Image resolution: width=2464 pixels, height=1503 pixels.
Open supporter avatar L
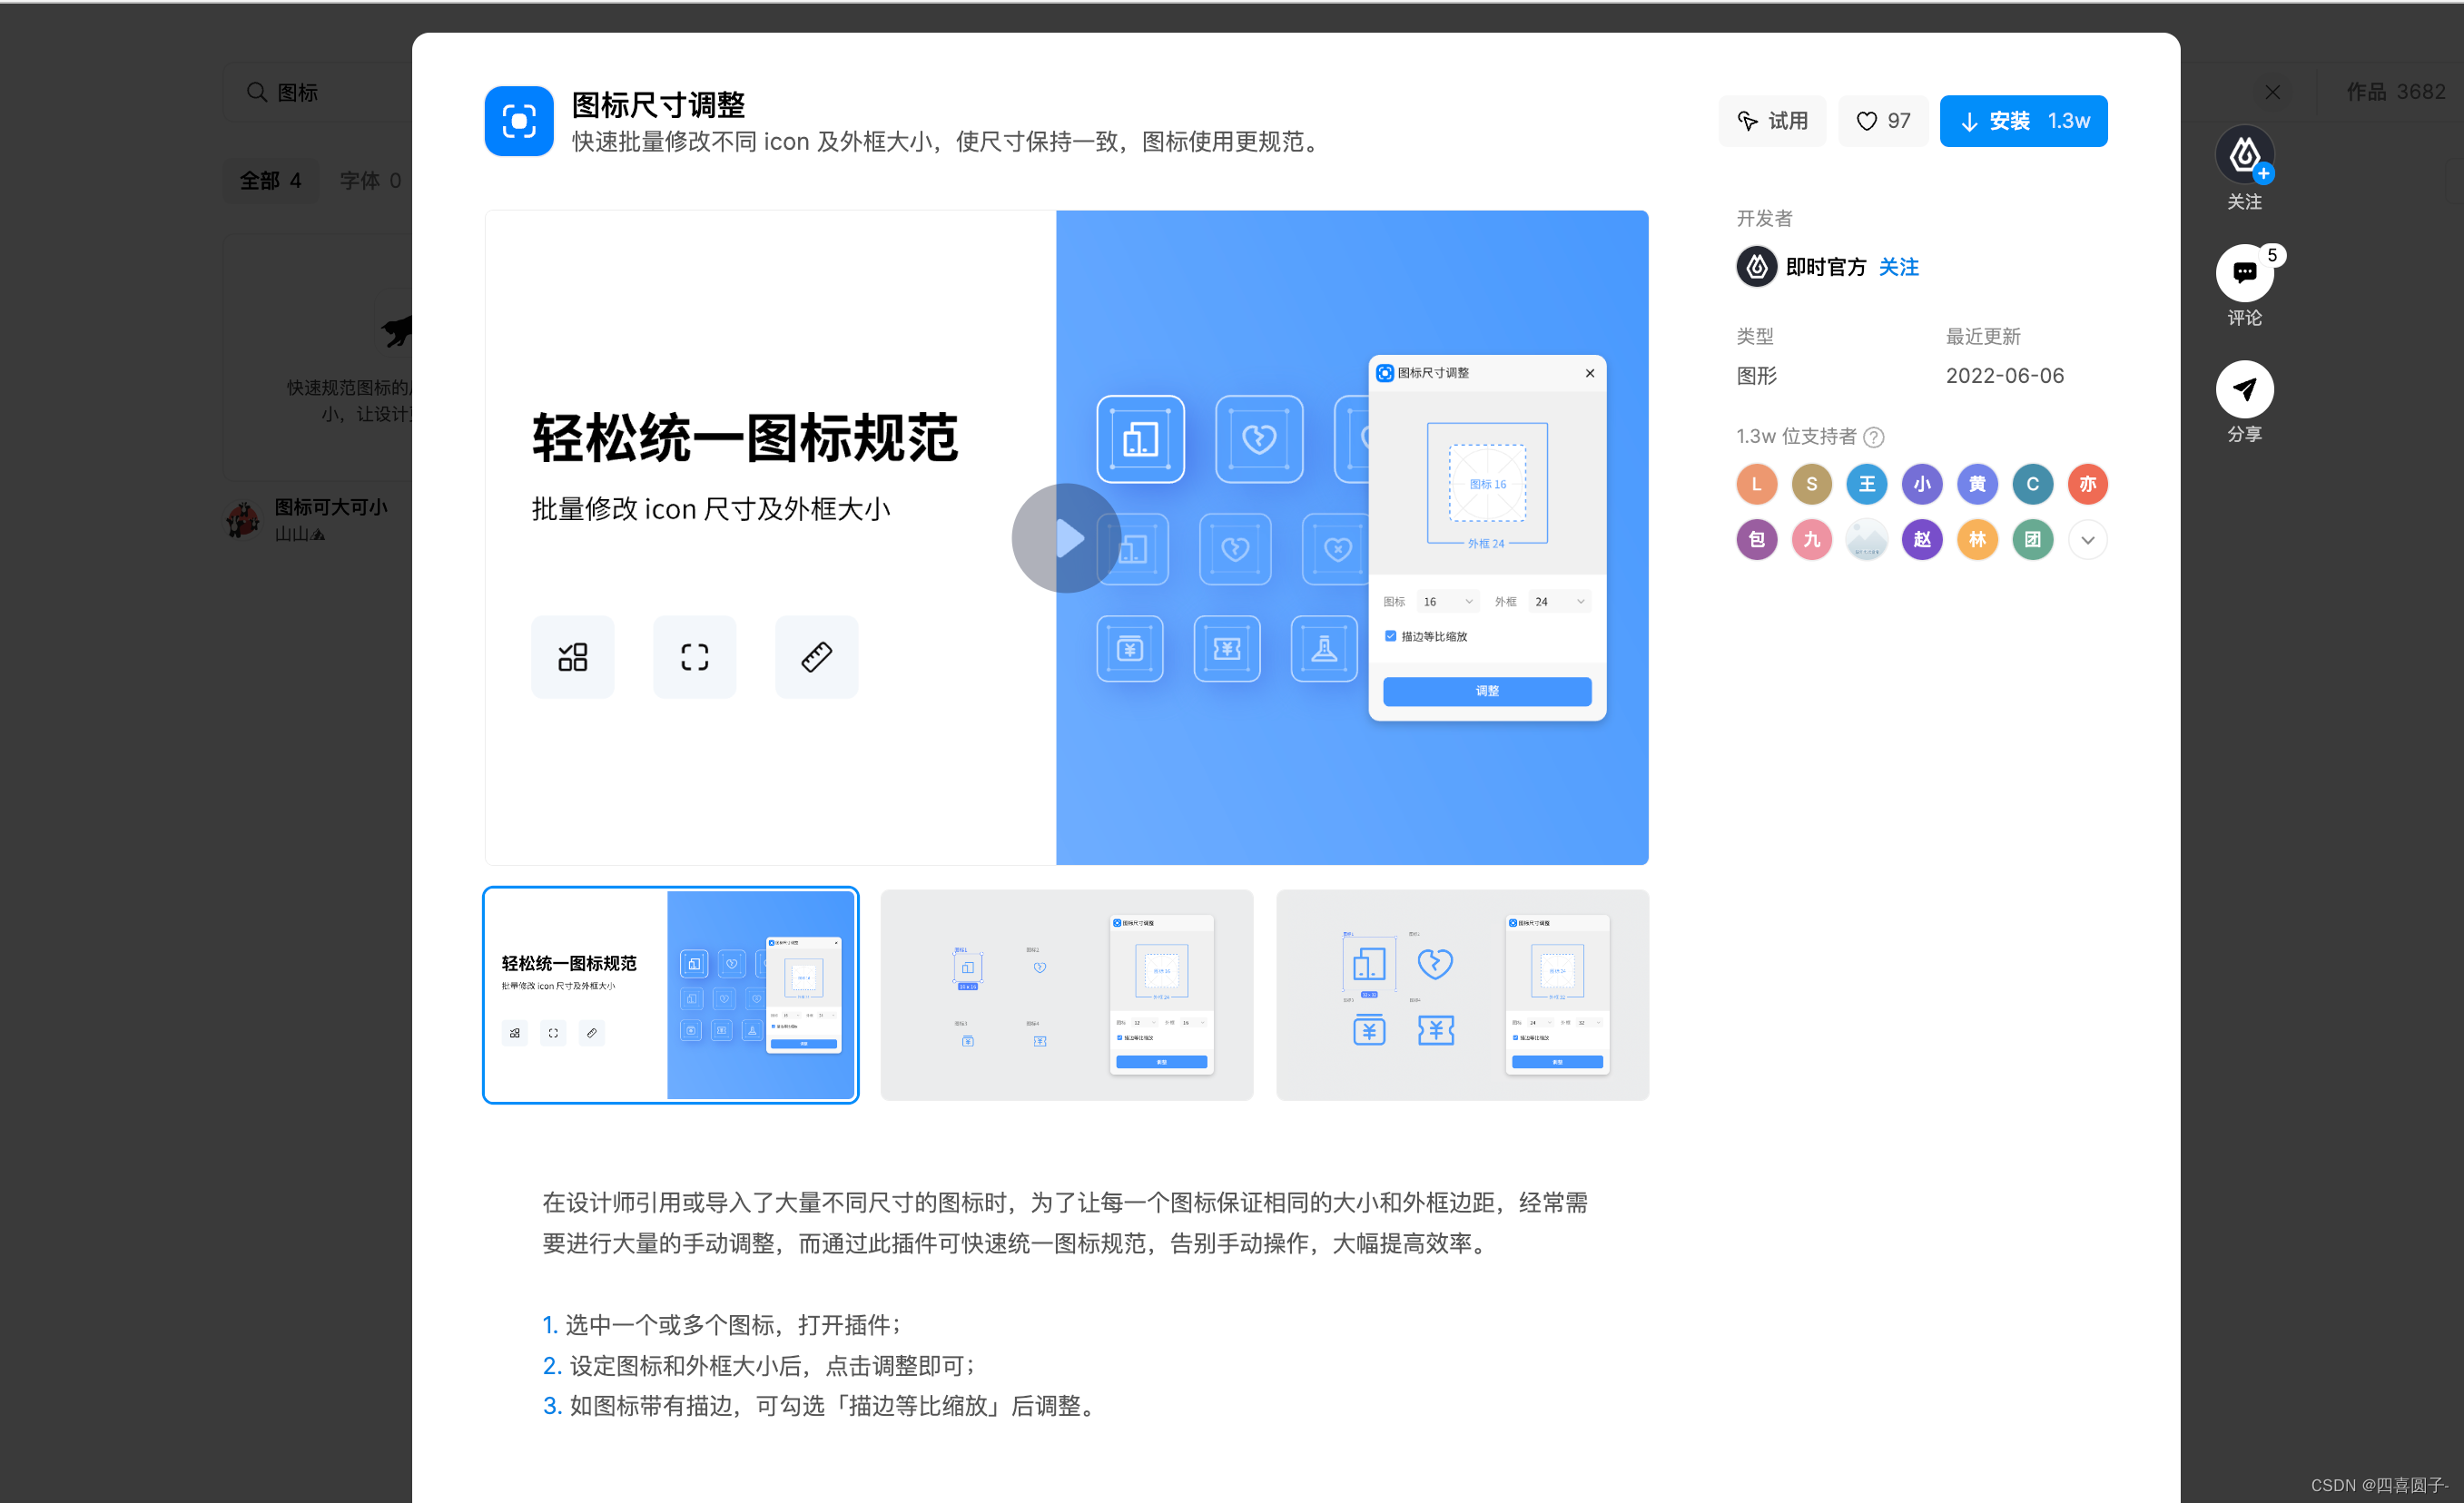(x=1756, y=484)
